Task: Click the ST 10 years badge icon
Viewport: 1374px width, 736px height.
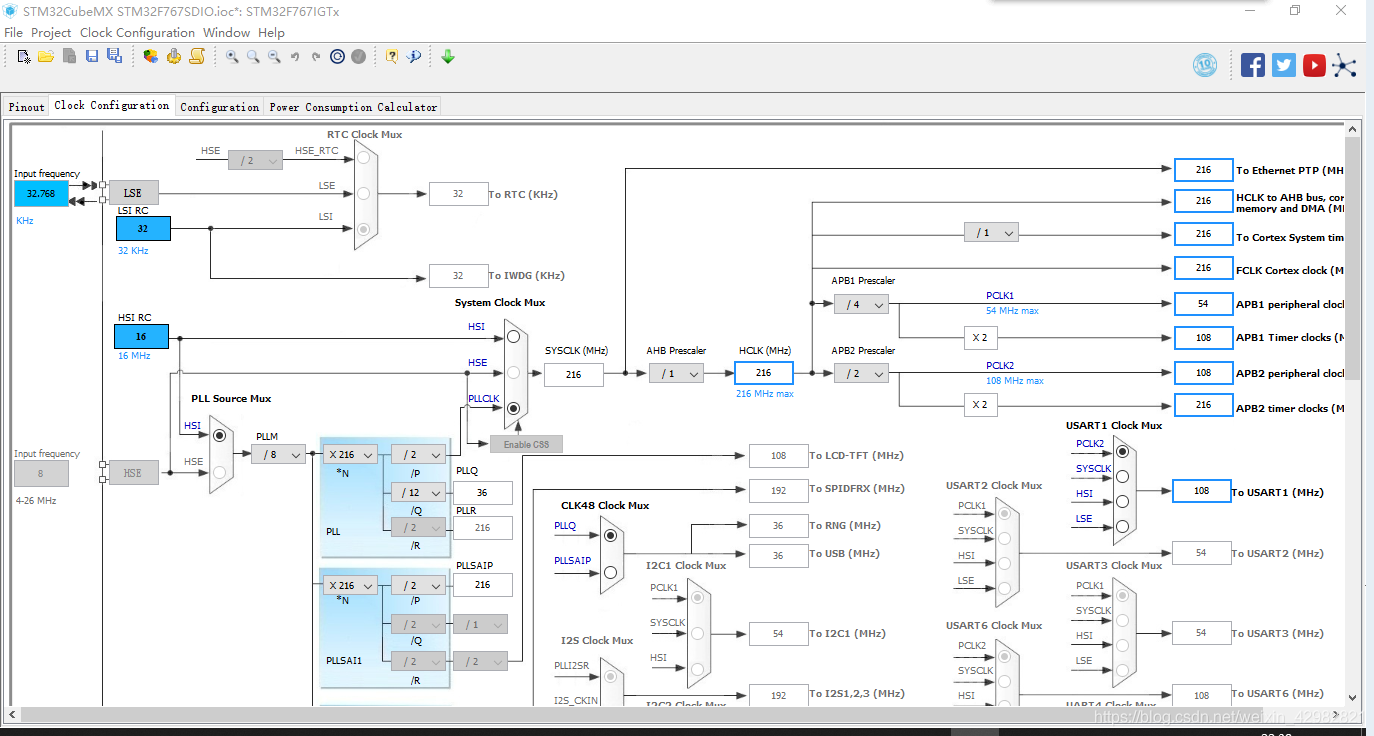Action: pyautogui.click(x=1205, y=65)
